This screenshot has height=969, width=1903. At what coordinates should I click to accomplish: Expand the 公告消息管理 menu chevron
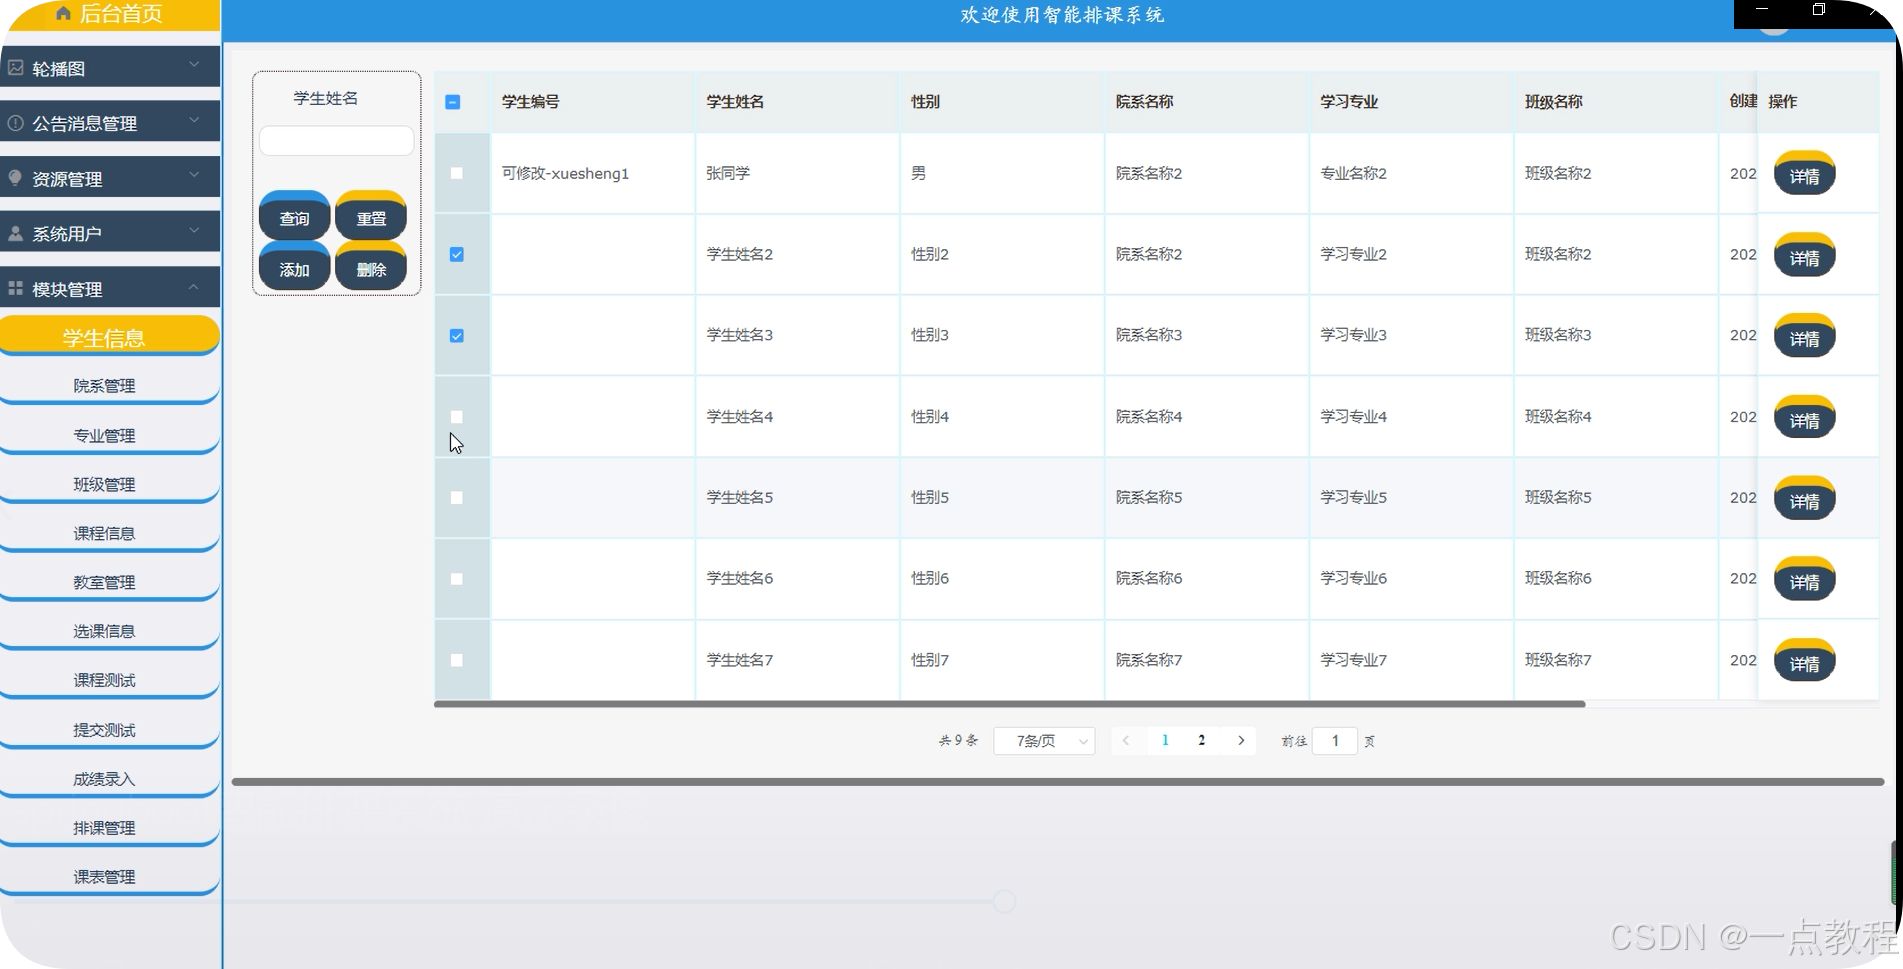pyautogui.click(x=194, y=120)
